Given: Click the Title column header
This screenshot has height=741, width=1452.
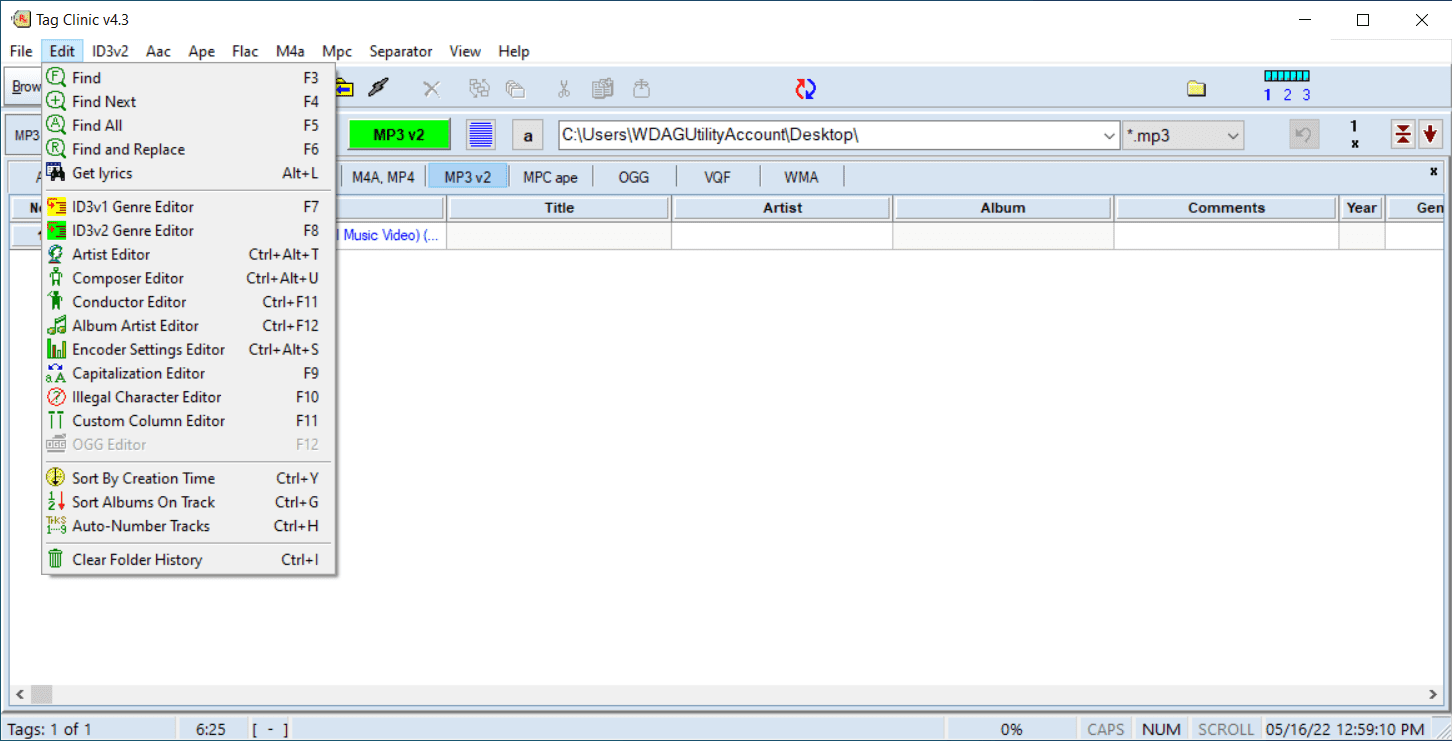Looking at the screenshot, I should pos(559,208).
